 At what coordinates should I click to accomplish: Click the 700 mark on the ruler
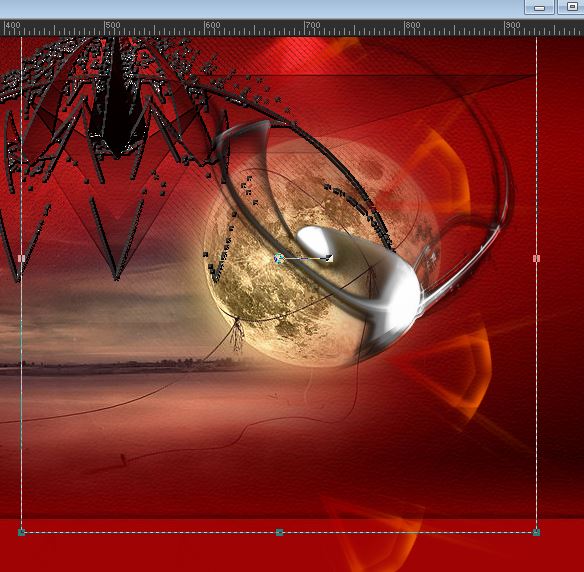[x=312, y=25]
